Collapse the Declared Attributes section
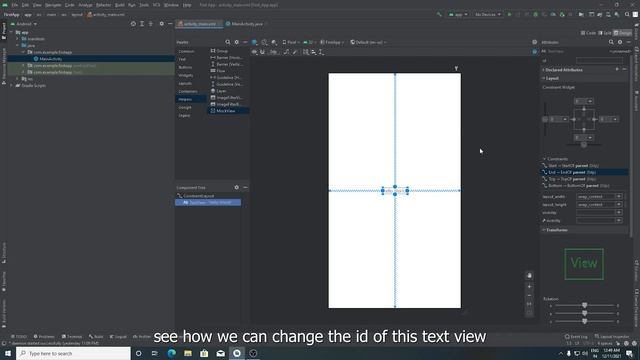Screen dimensions: 640x360 tap(544, 70)
